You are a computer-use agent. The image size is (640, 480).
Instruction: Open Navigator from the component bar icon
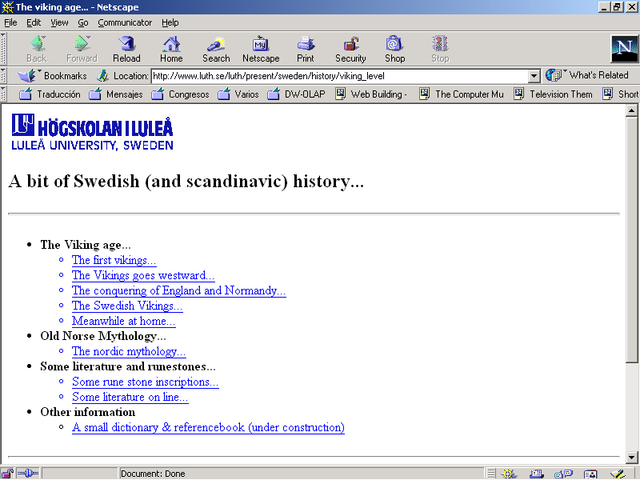click(509, 474)
